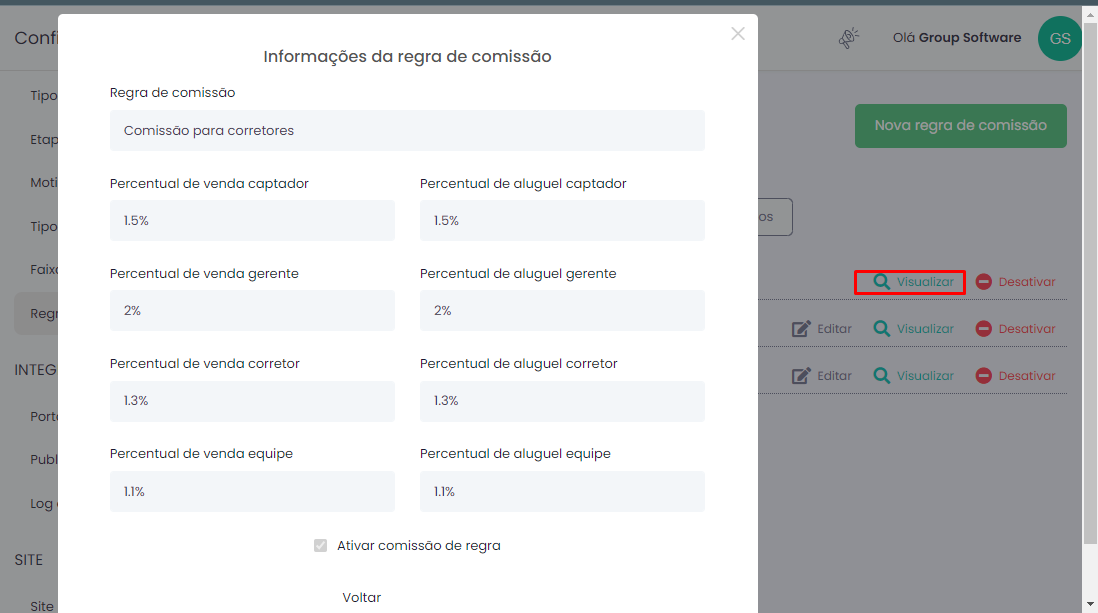Click the Ativar comissão de regra label text
The image size is (1098, 613).
[x=419, y=546]
